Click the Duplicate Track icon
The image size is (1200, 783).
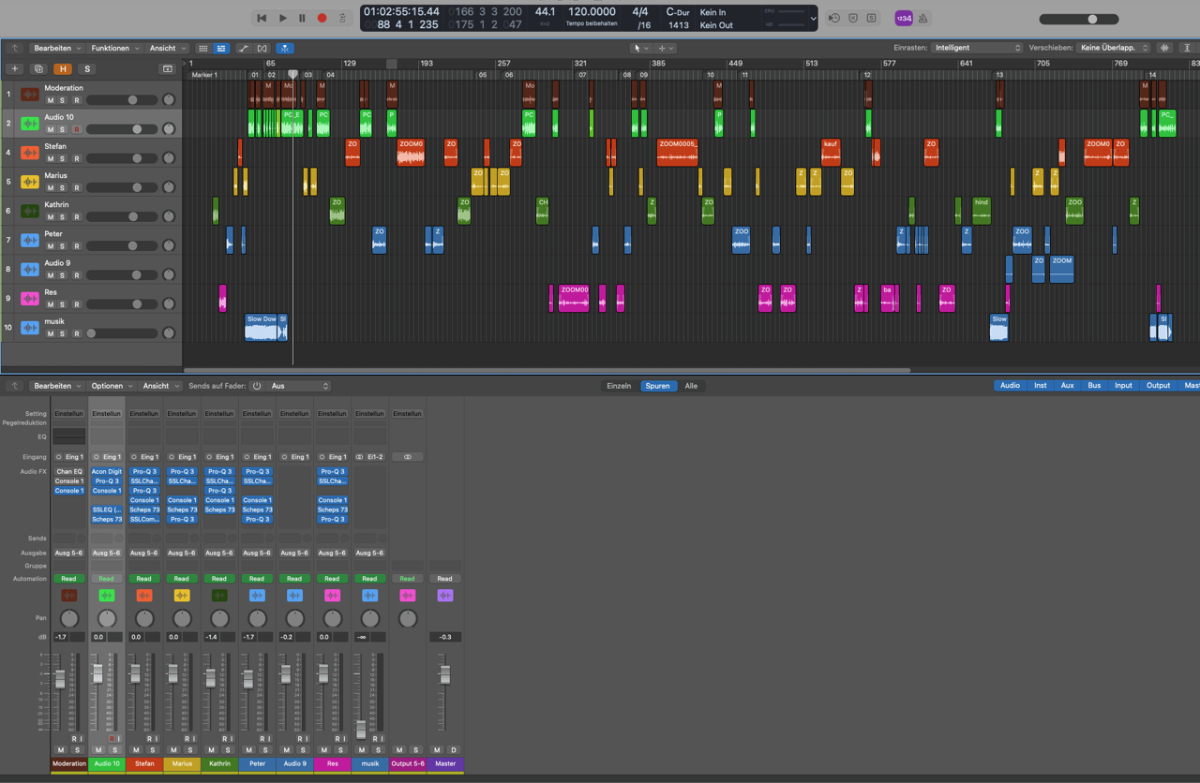pyautogui.click(x=38, y=69)
